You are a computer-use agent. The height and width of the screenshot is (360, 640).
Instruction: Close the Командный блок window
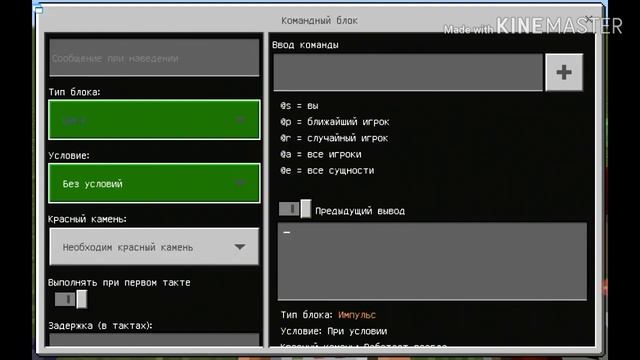[589, 19]
